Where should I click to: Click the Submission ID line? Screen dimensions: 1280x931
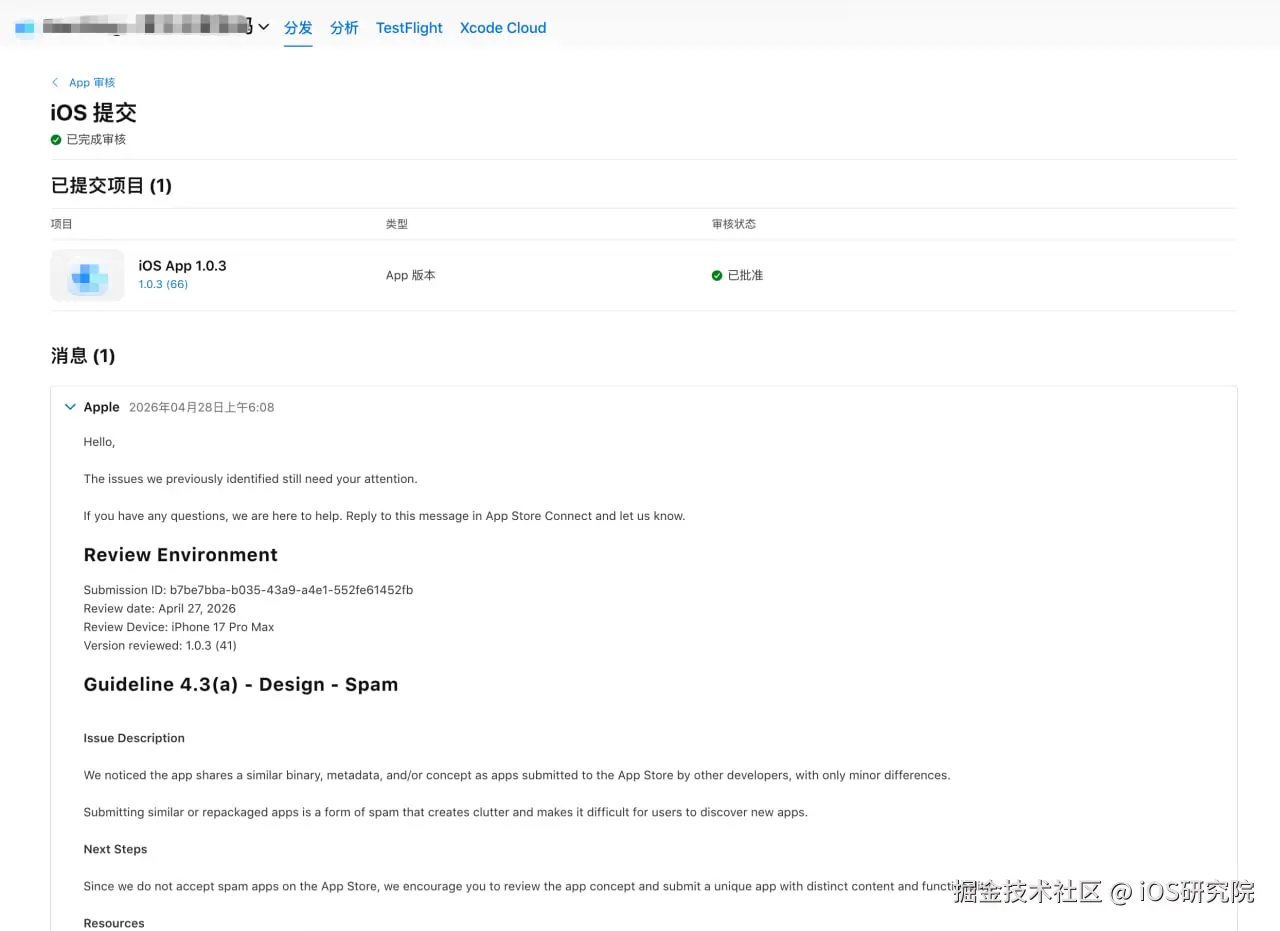click(x=248, y=590)
